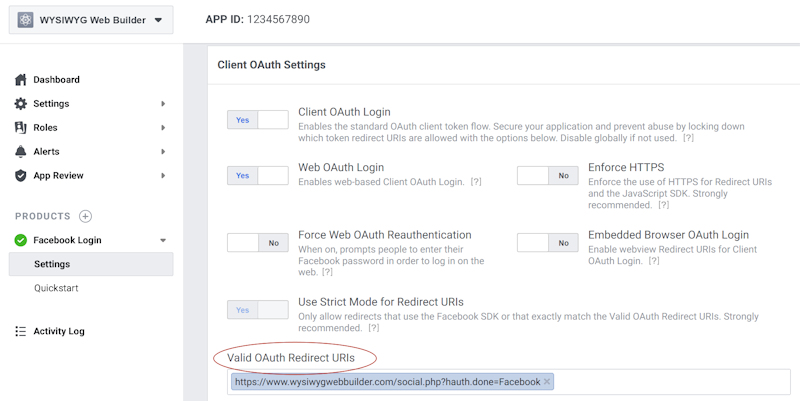
Task: Enable Embedded Browser OAuth Login switch
Action: [x=547, y=243]
